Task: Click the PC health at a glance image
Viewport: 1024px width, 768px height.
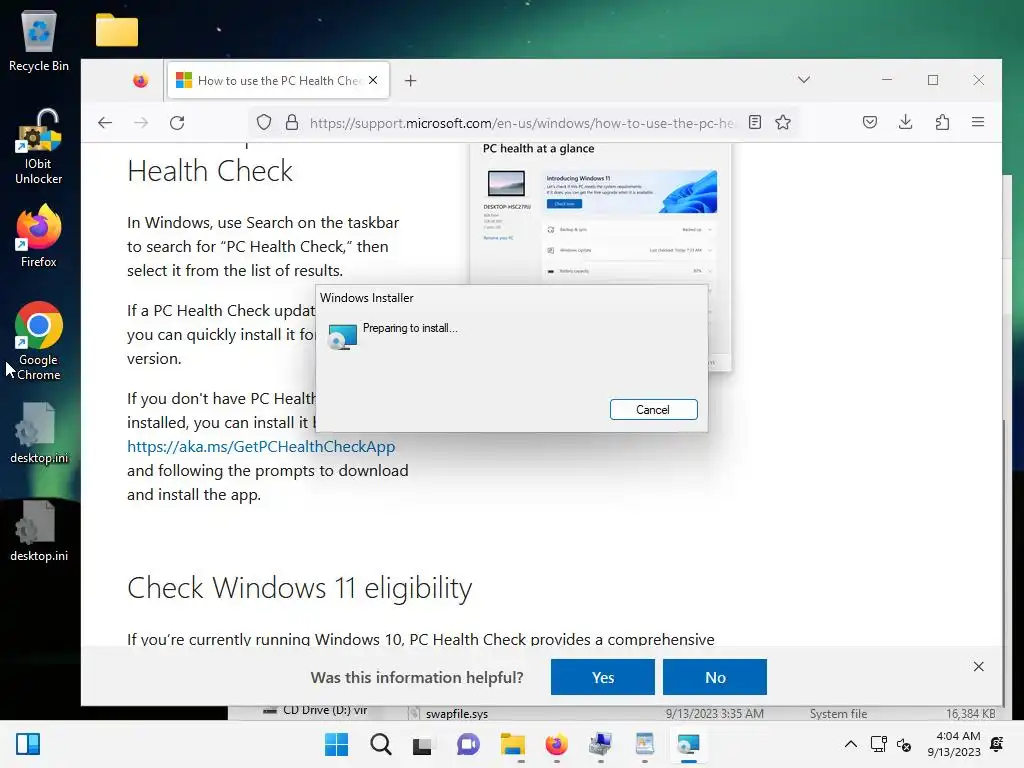Action: pos(600,216)
